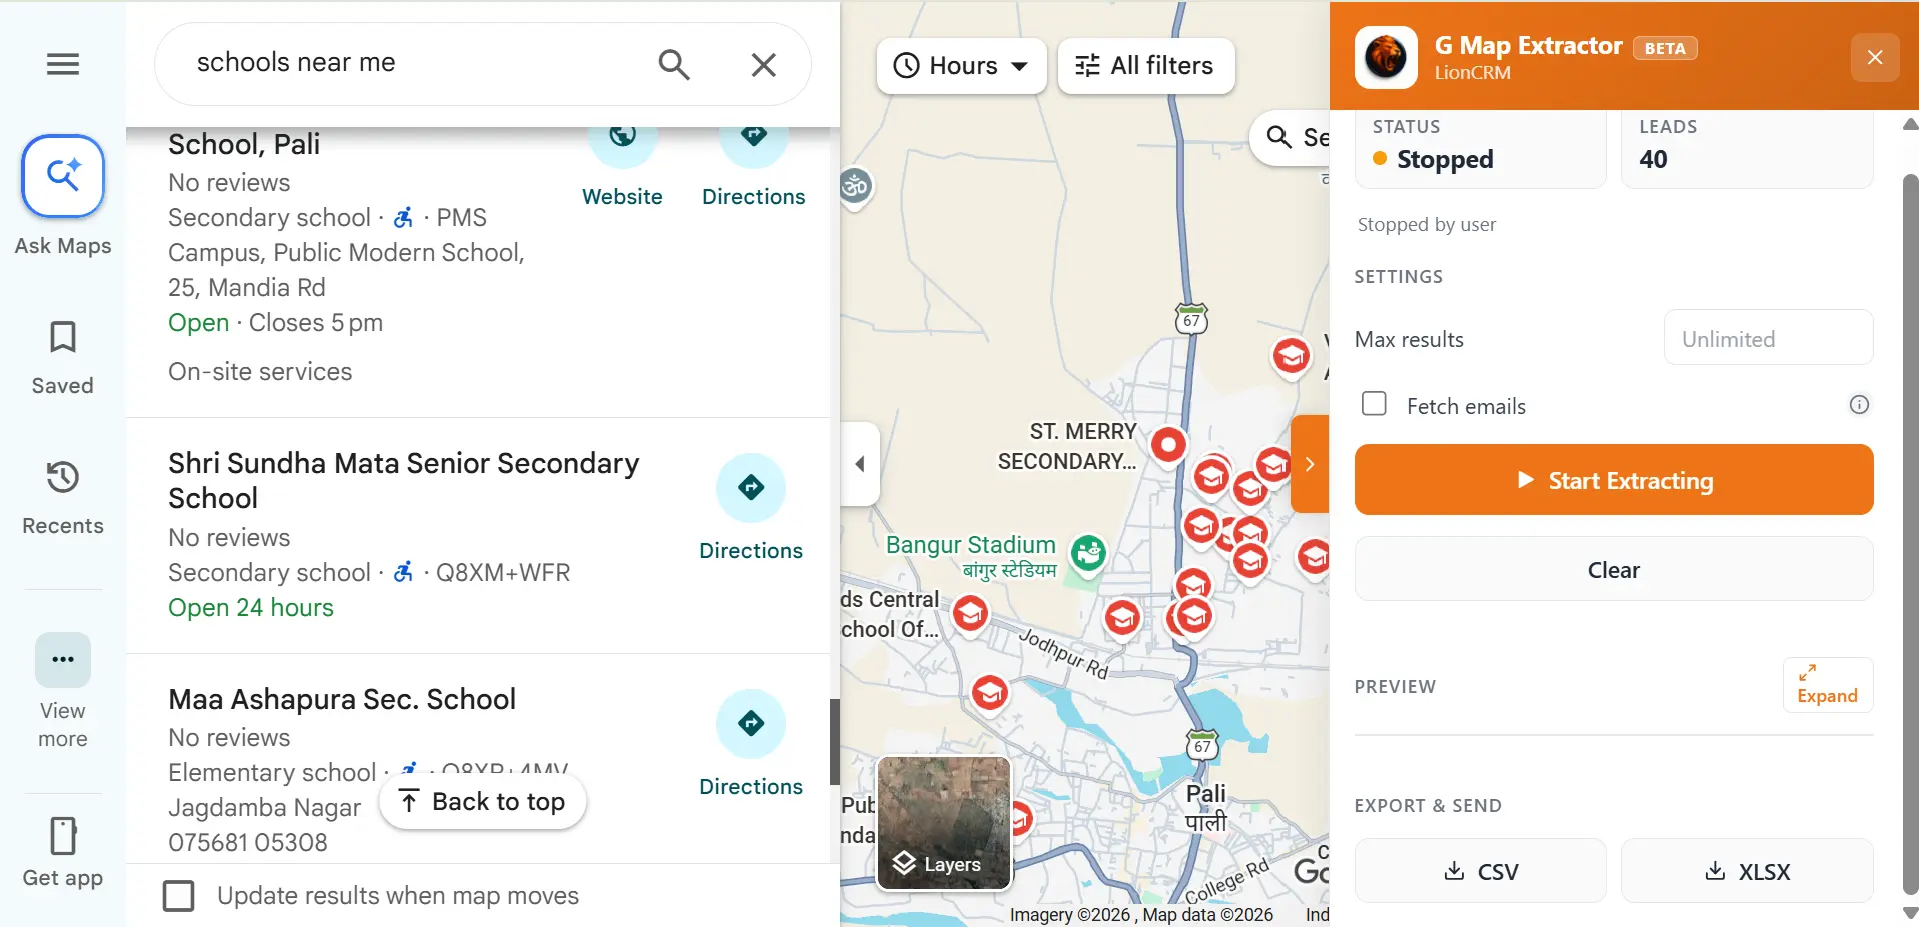
Task: Click the temple Om map marker
Action: click(x=855, y=186)
